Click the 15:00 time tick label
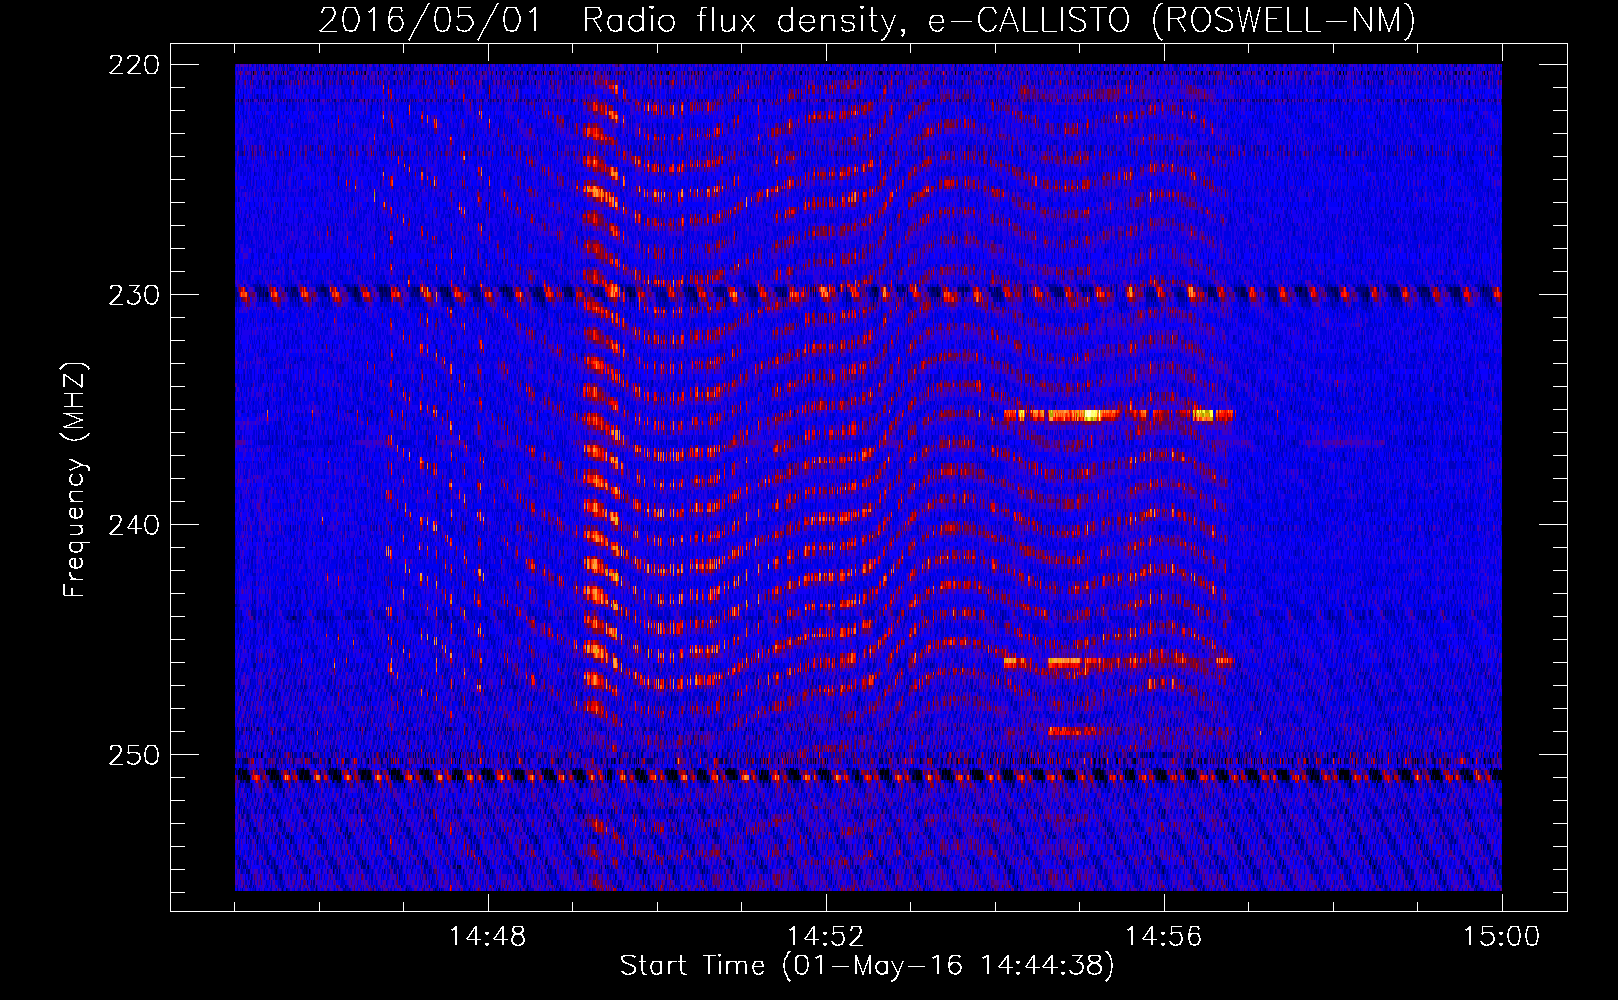1618x1000 pixels. [1502, 936]
